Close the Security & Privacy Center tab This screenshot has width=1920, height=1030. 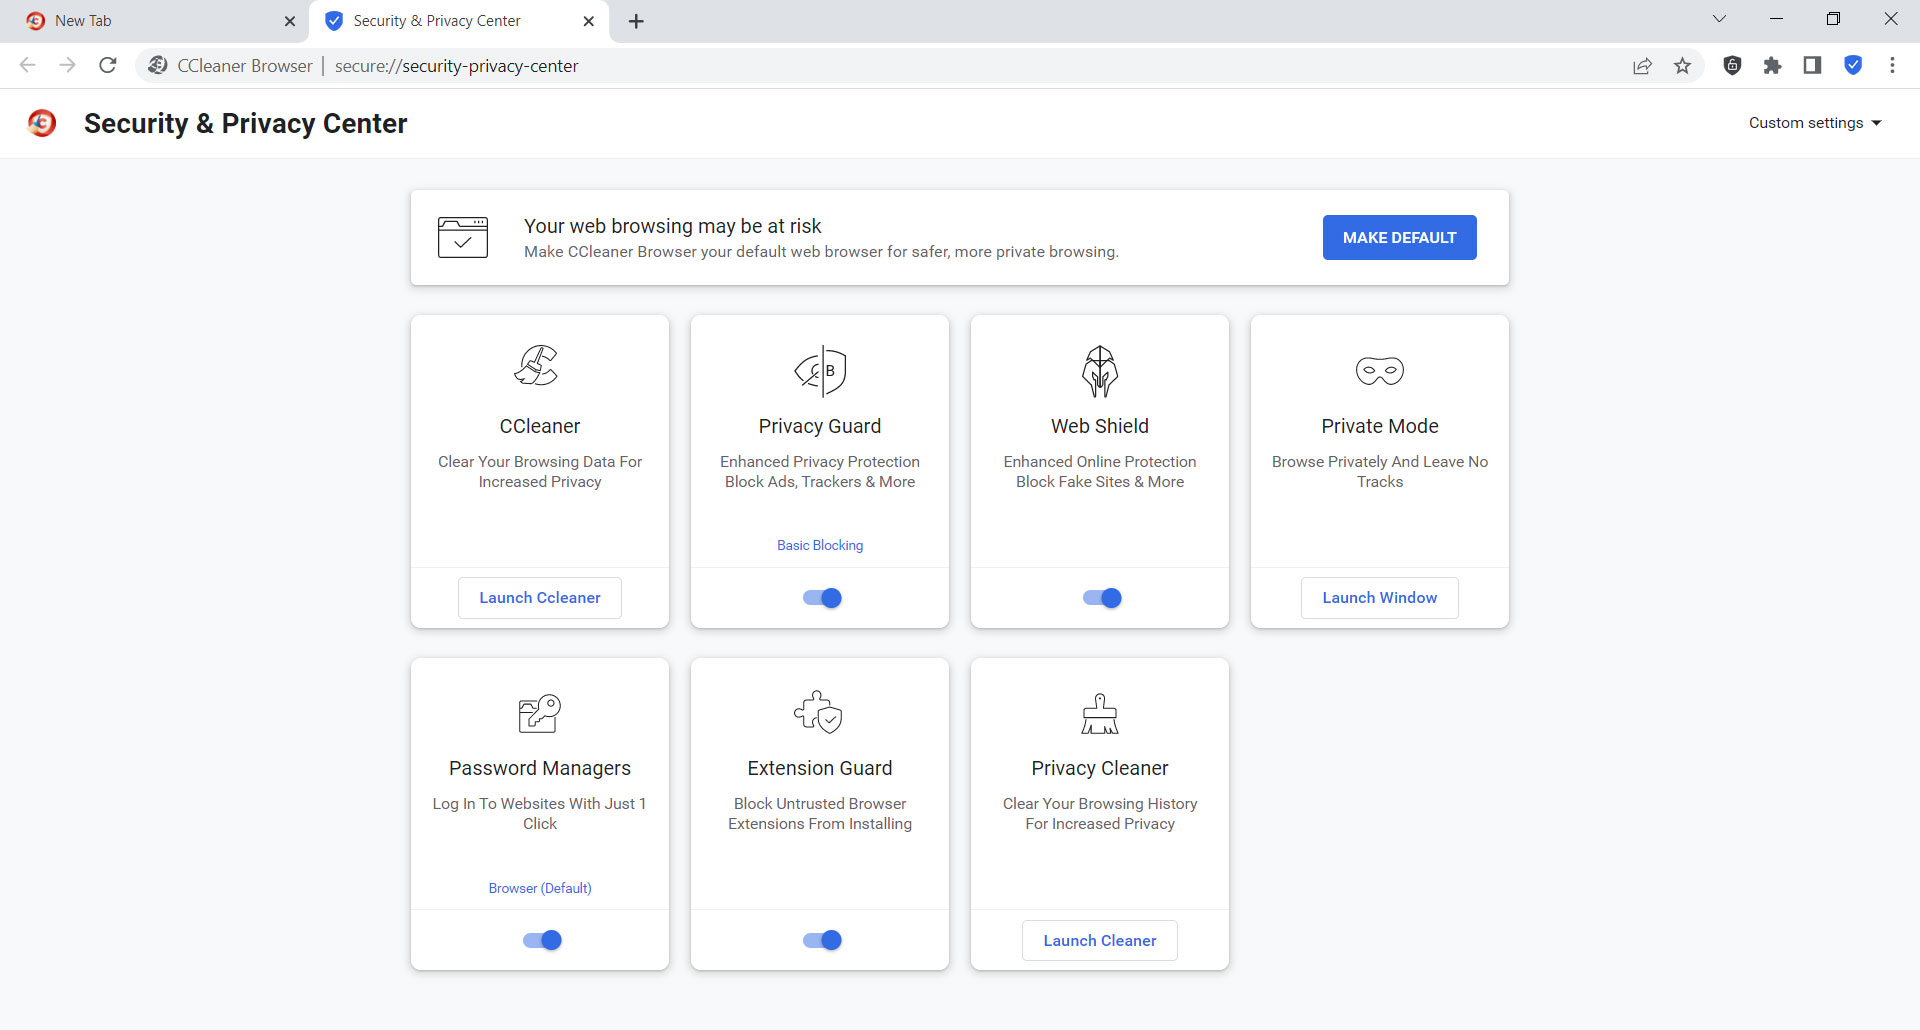[x=589, y=21]
